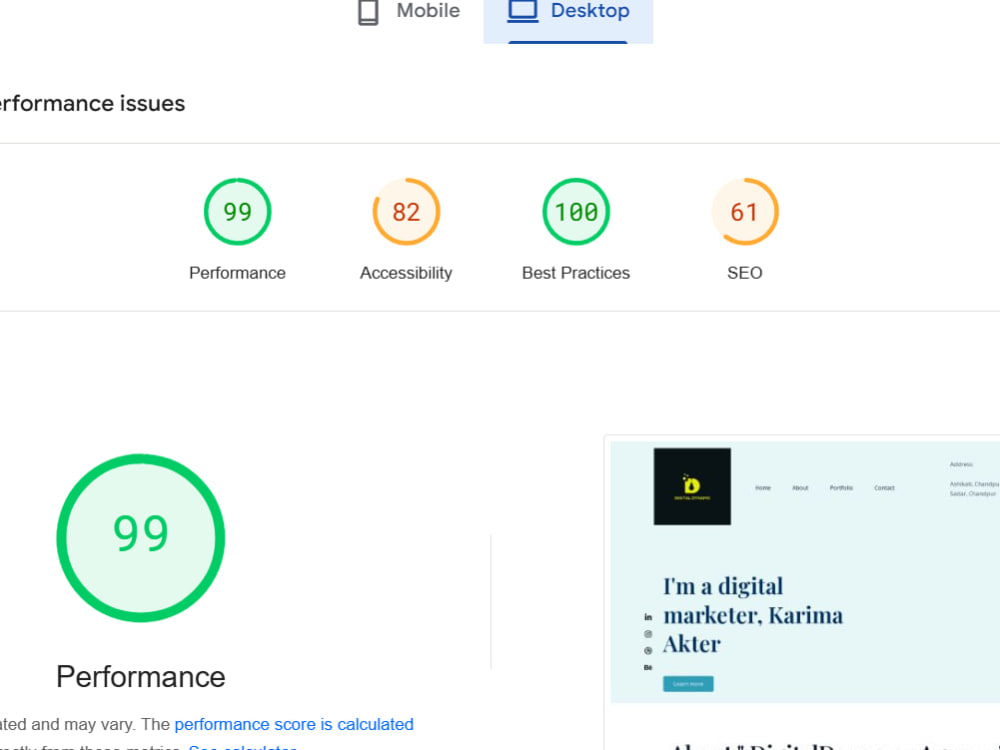Jump to Performance score gauge 99

(237, 212)
